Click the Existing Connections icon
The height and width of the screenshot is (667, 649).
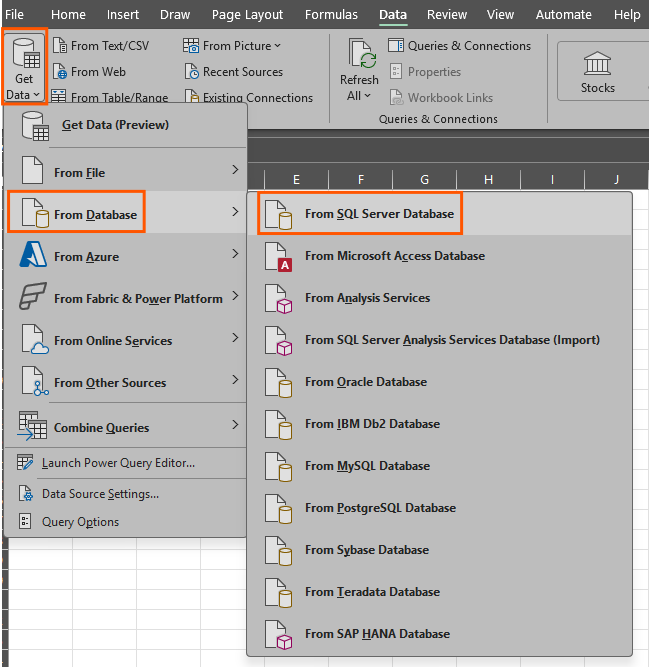191,97
